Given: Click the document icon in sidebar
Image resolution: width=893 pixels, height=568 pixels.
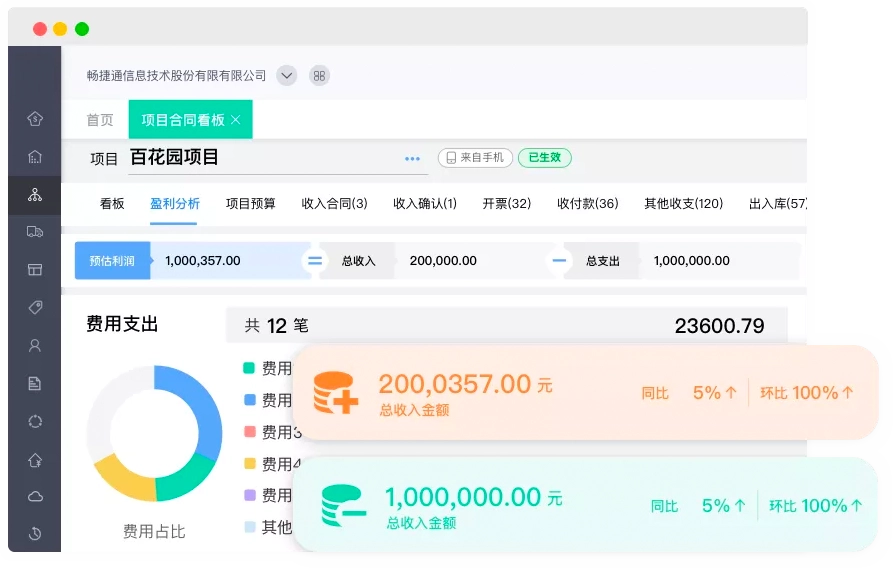Looking at the screenshot, I should [x=35, y=383].
